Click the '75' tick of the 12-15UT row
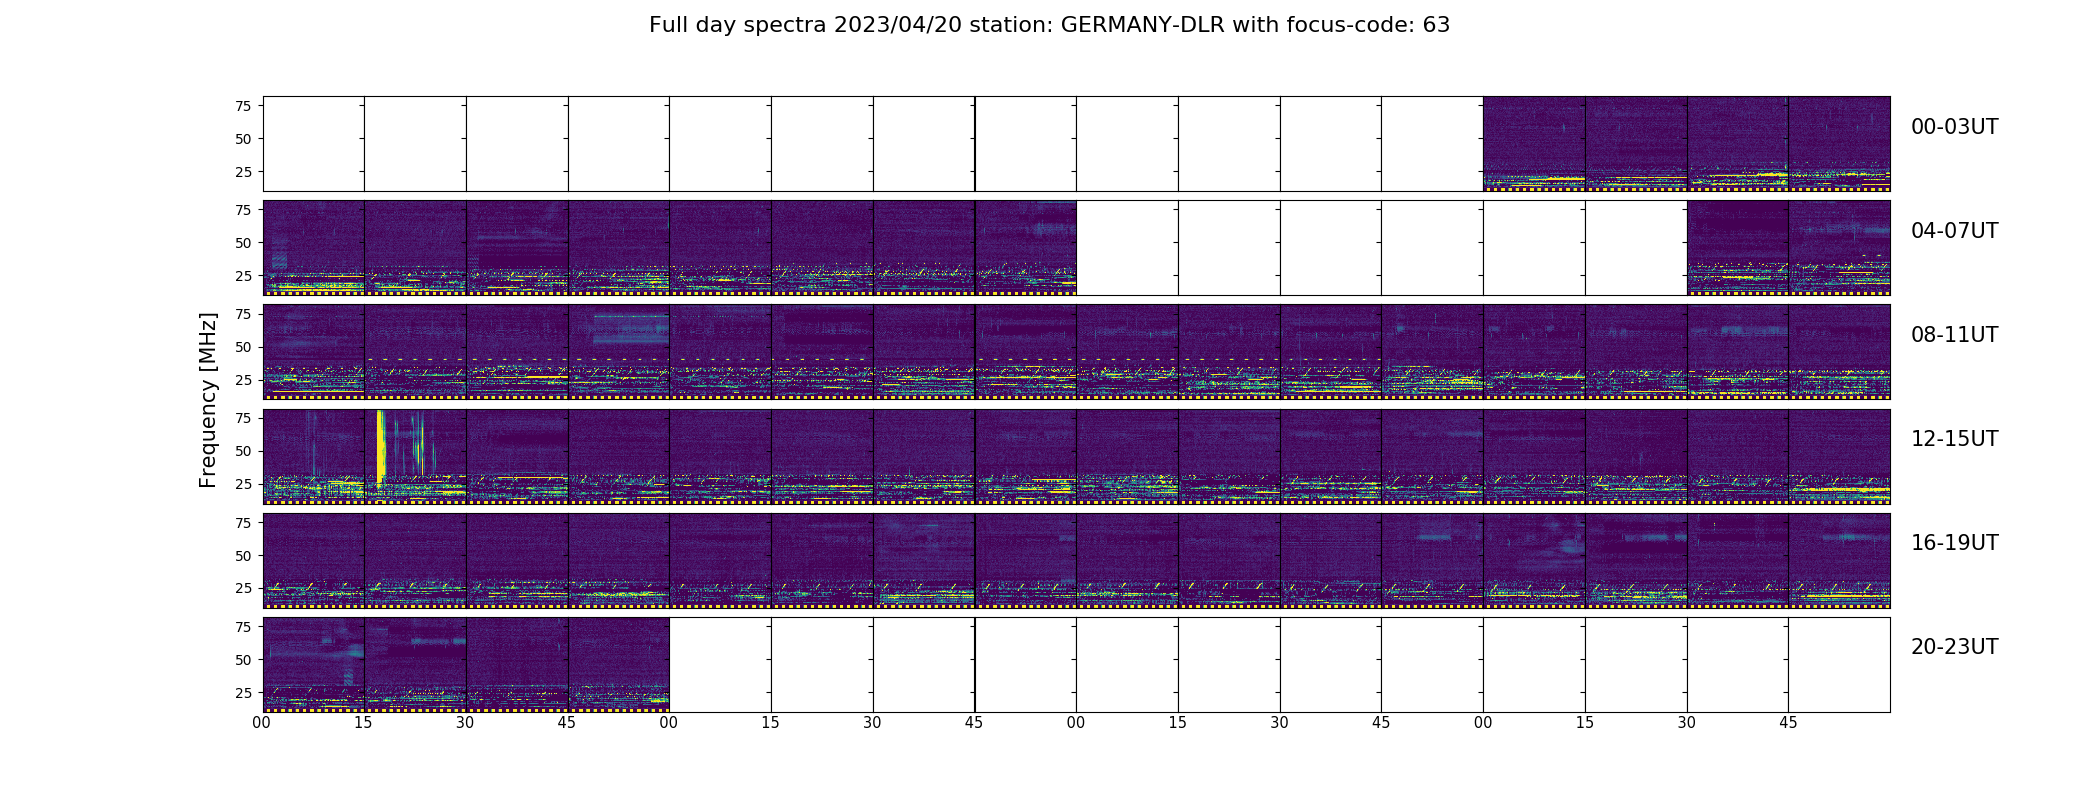Screen dimensions: 2100x800 243,418
